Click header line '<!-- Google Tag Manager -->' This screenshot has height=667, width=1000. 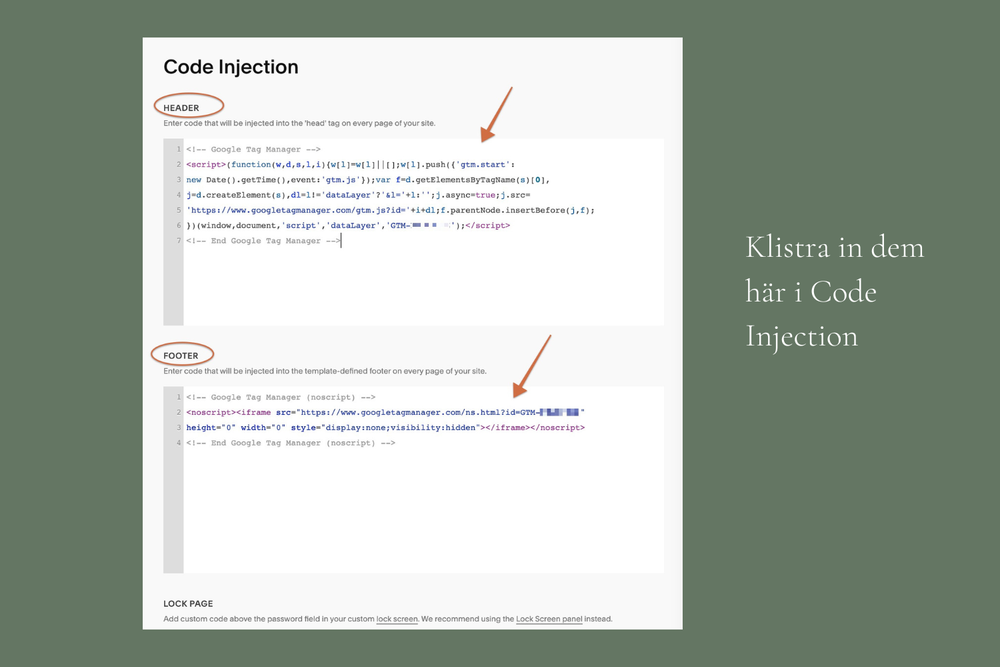point(253,149)
